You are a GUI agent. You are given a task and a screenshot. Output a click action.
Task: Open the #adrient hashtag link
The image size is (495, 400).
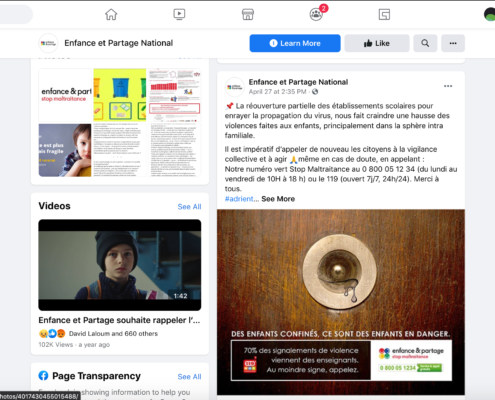point(239,199)
